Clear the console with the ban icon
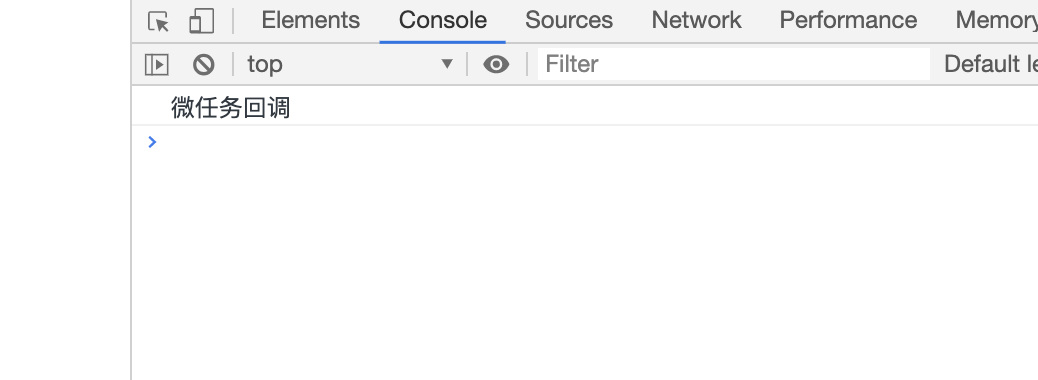This screenshot has height=380, width=1038. [203, 64]
